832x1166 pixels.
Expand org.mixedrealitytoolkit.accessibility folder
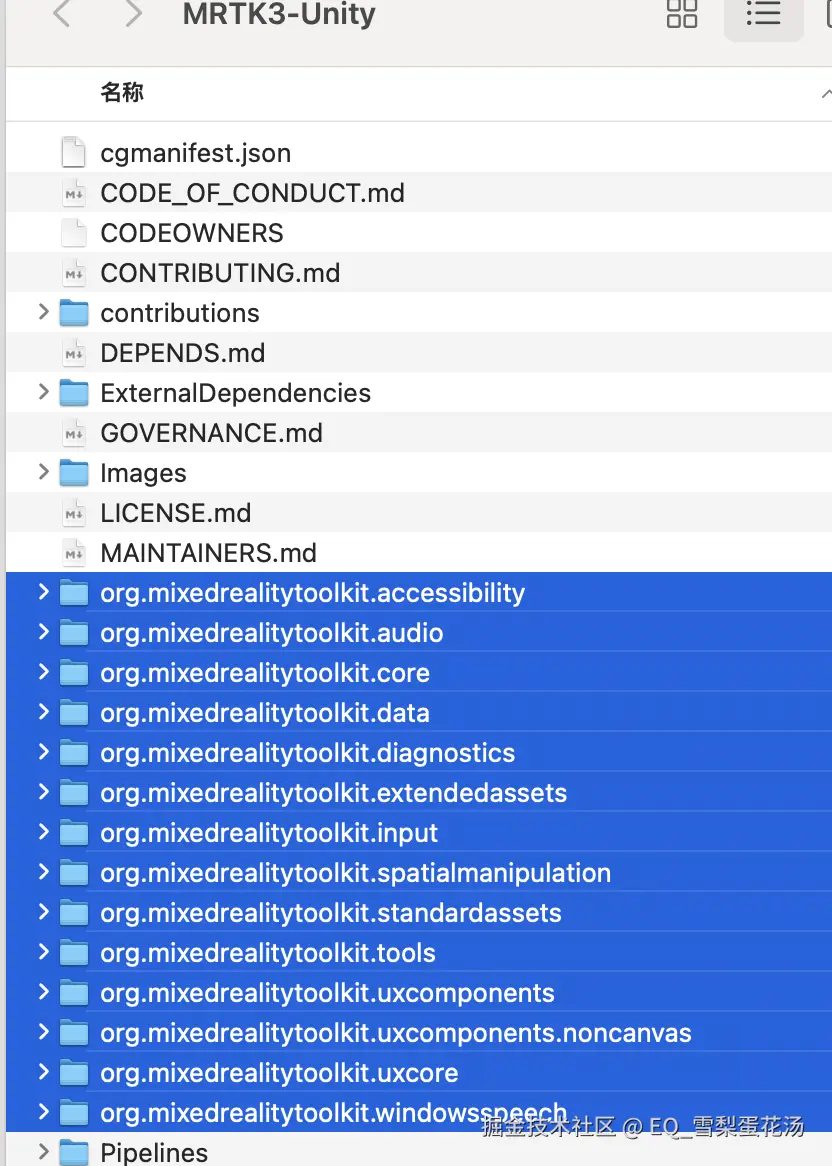(43, 592)
